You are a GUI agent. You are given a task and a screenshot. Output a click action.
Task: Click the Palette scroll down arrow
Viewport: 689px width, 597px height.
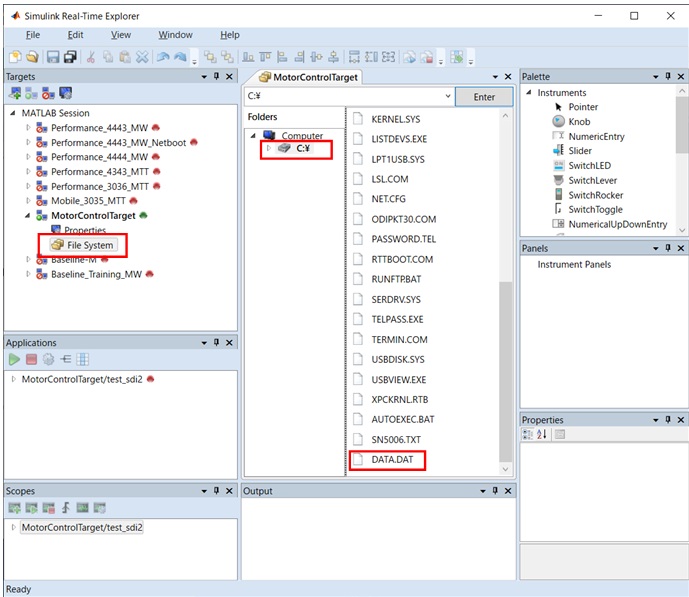pos(682,230)
